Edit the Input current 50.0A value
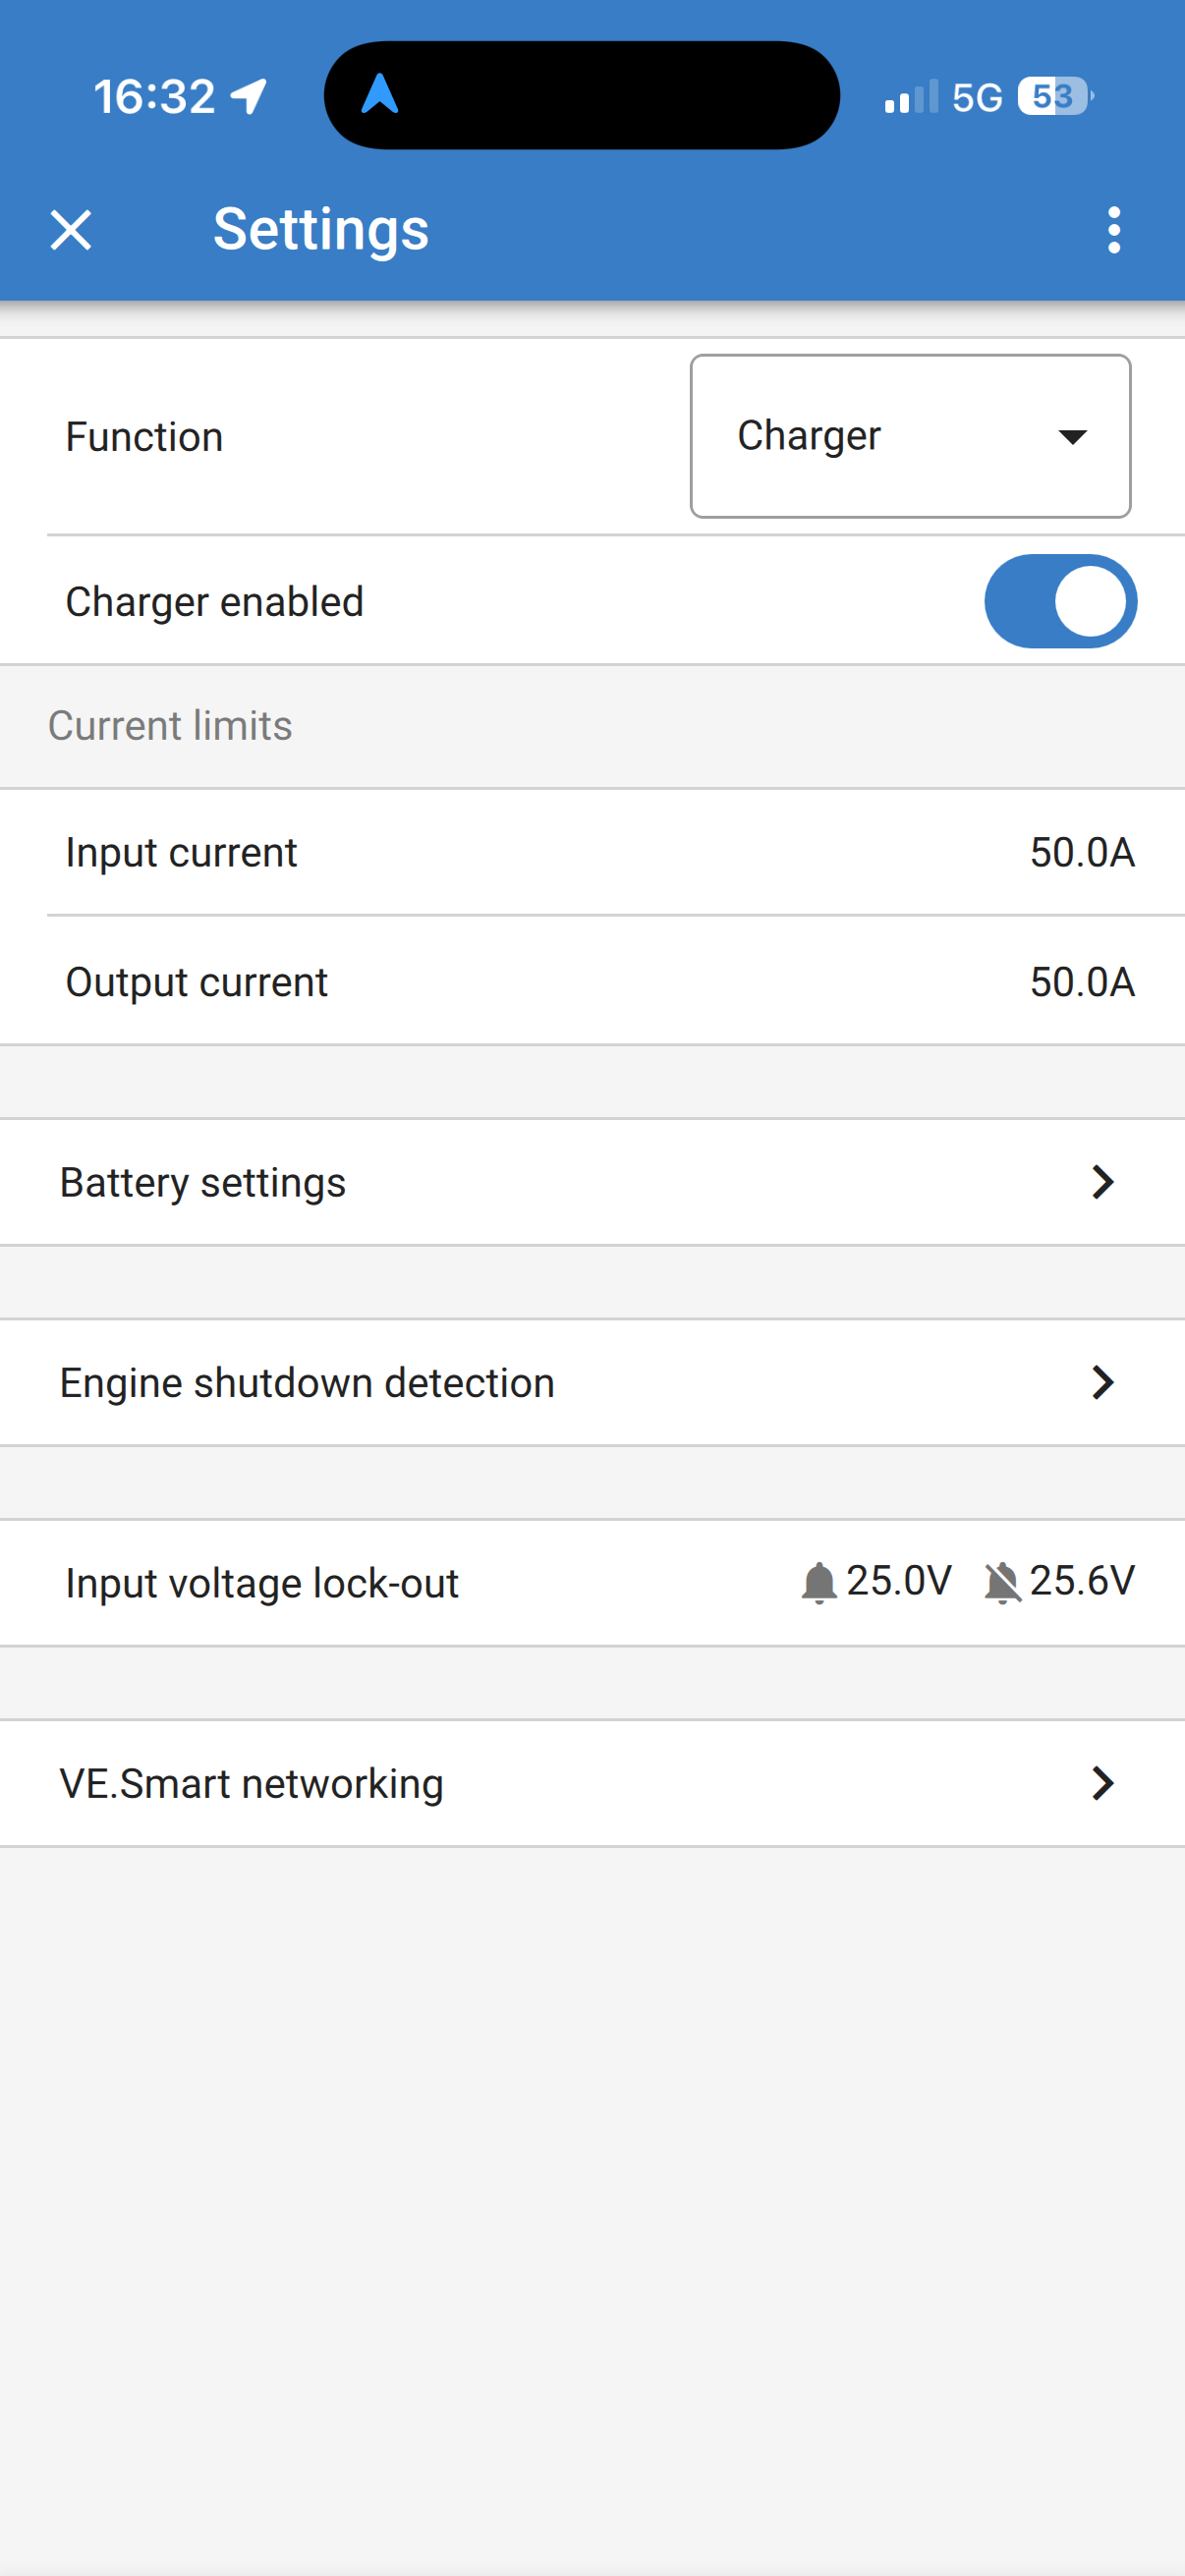 [1082, 852]
